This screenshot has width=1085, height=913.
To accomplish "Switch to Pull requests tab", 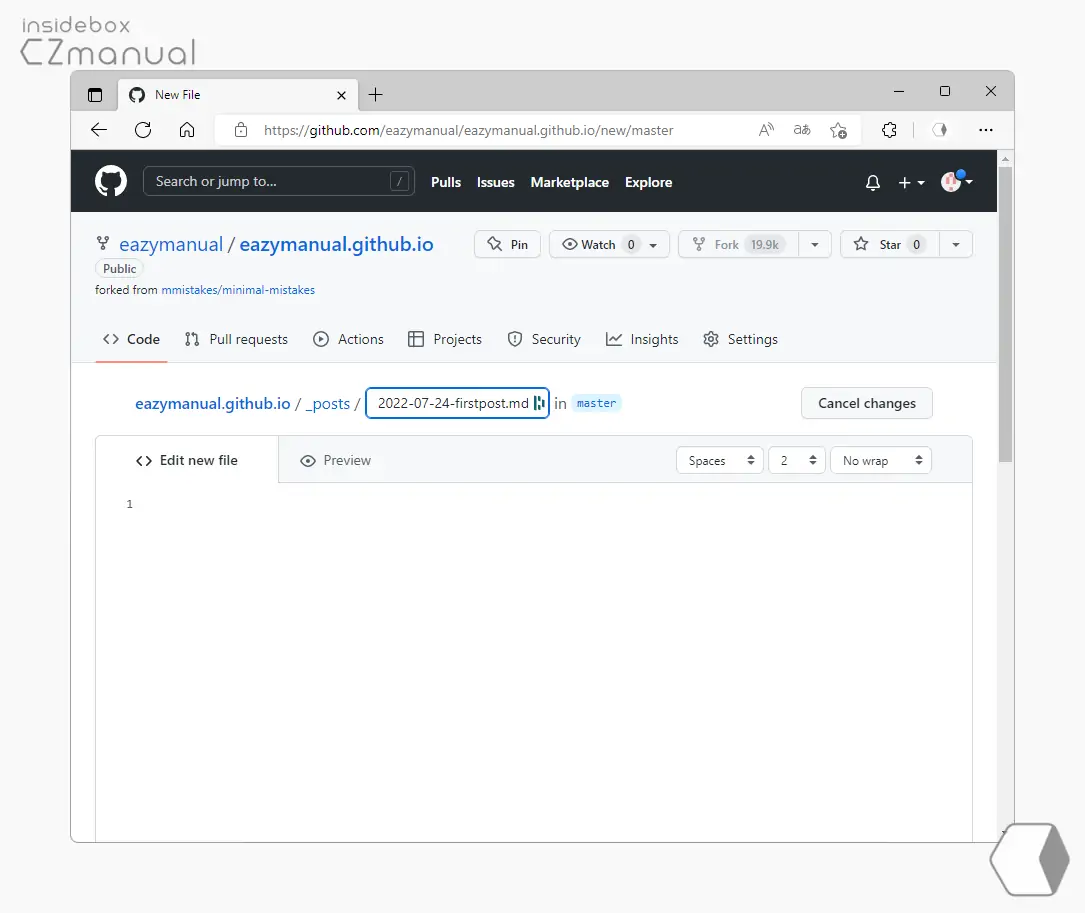I will click(236, 339).
